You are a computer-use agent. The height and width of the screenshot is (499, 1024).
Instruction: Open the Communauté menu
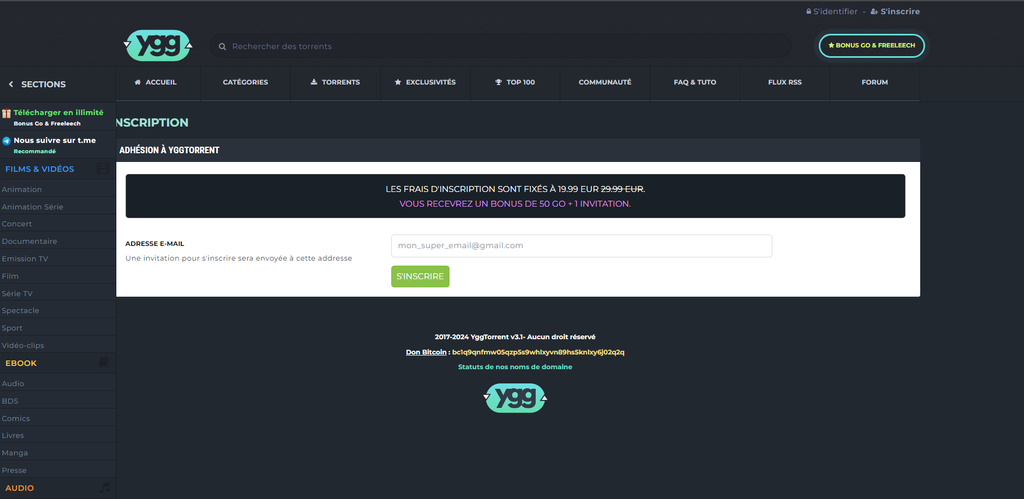click(605, 82)
